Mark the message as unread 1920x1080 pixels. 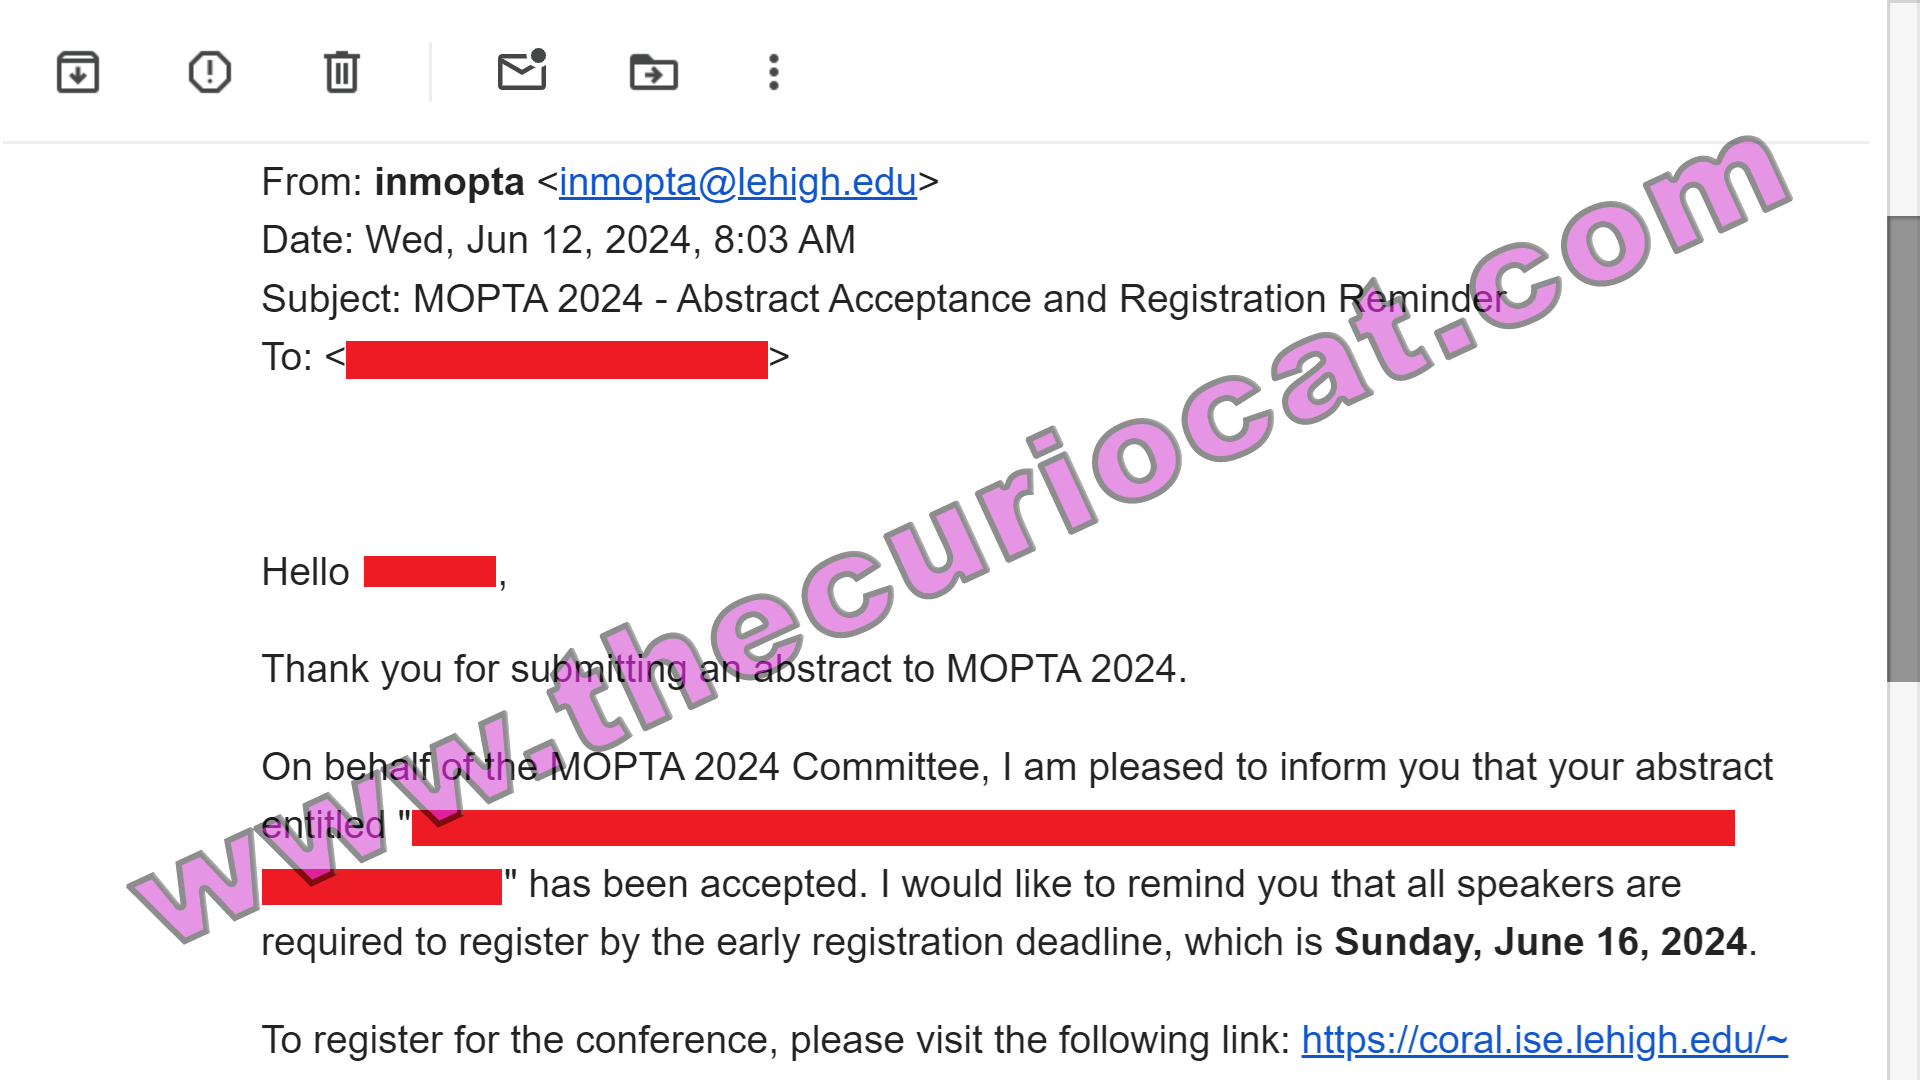(522, 70)
